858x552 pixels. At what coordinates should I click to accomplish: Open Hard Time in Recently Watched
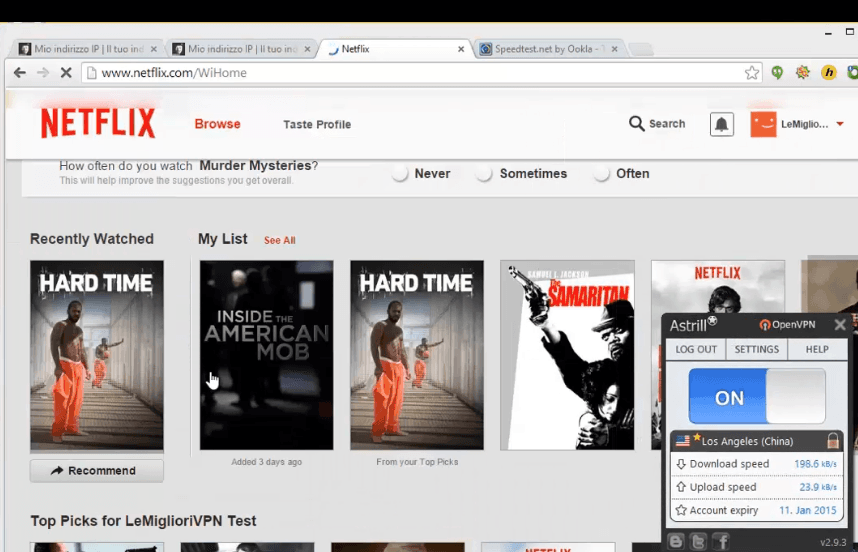pos(97,355)
